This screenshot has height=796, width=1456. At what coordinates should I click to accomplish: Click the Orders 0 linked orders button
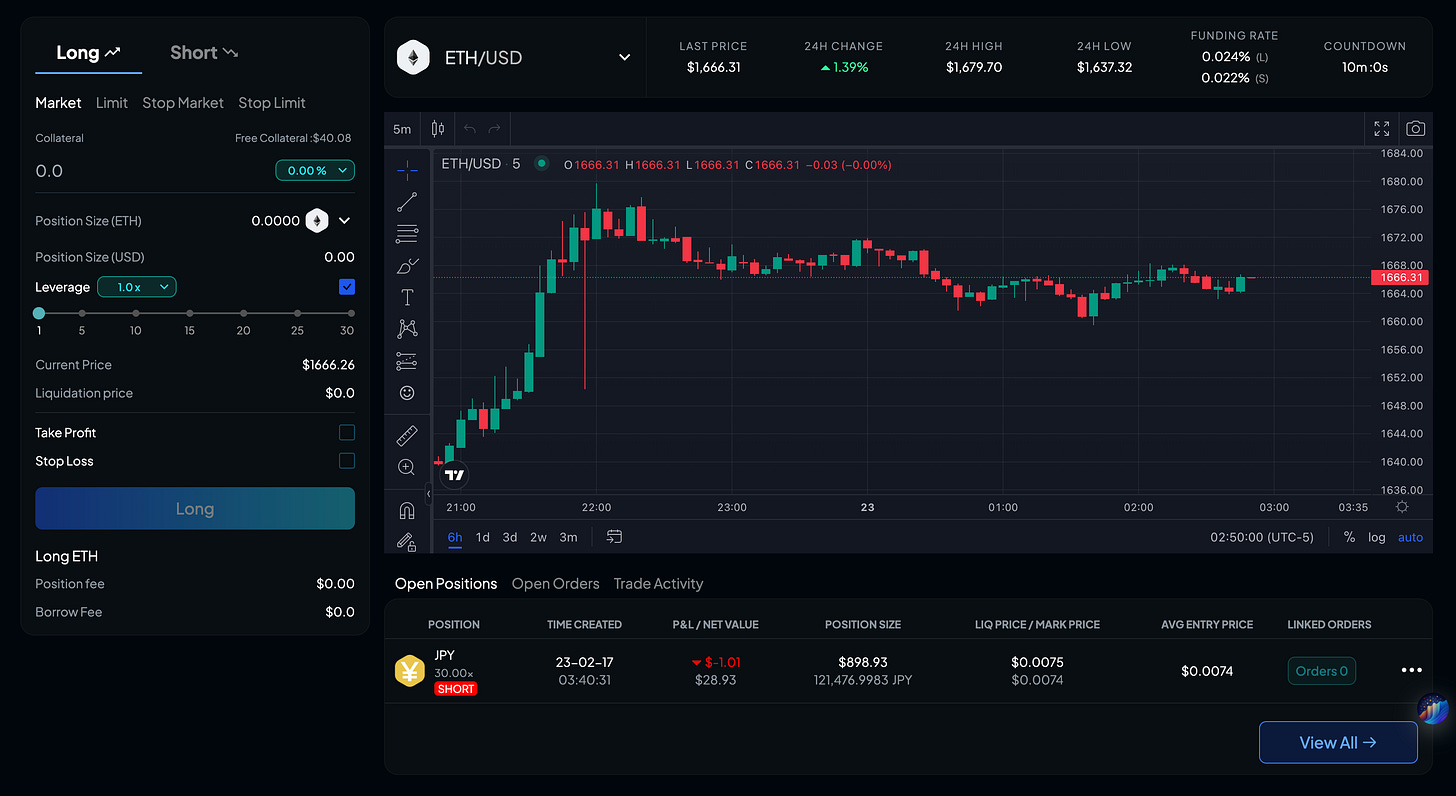pos(1321,671)
